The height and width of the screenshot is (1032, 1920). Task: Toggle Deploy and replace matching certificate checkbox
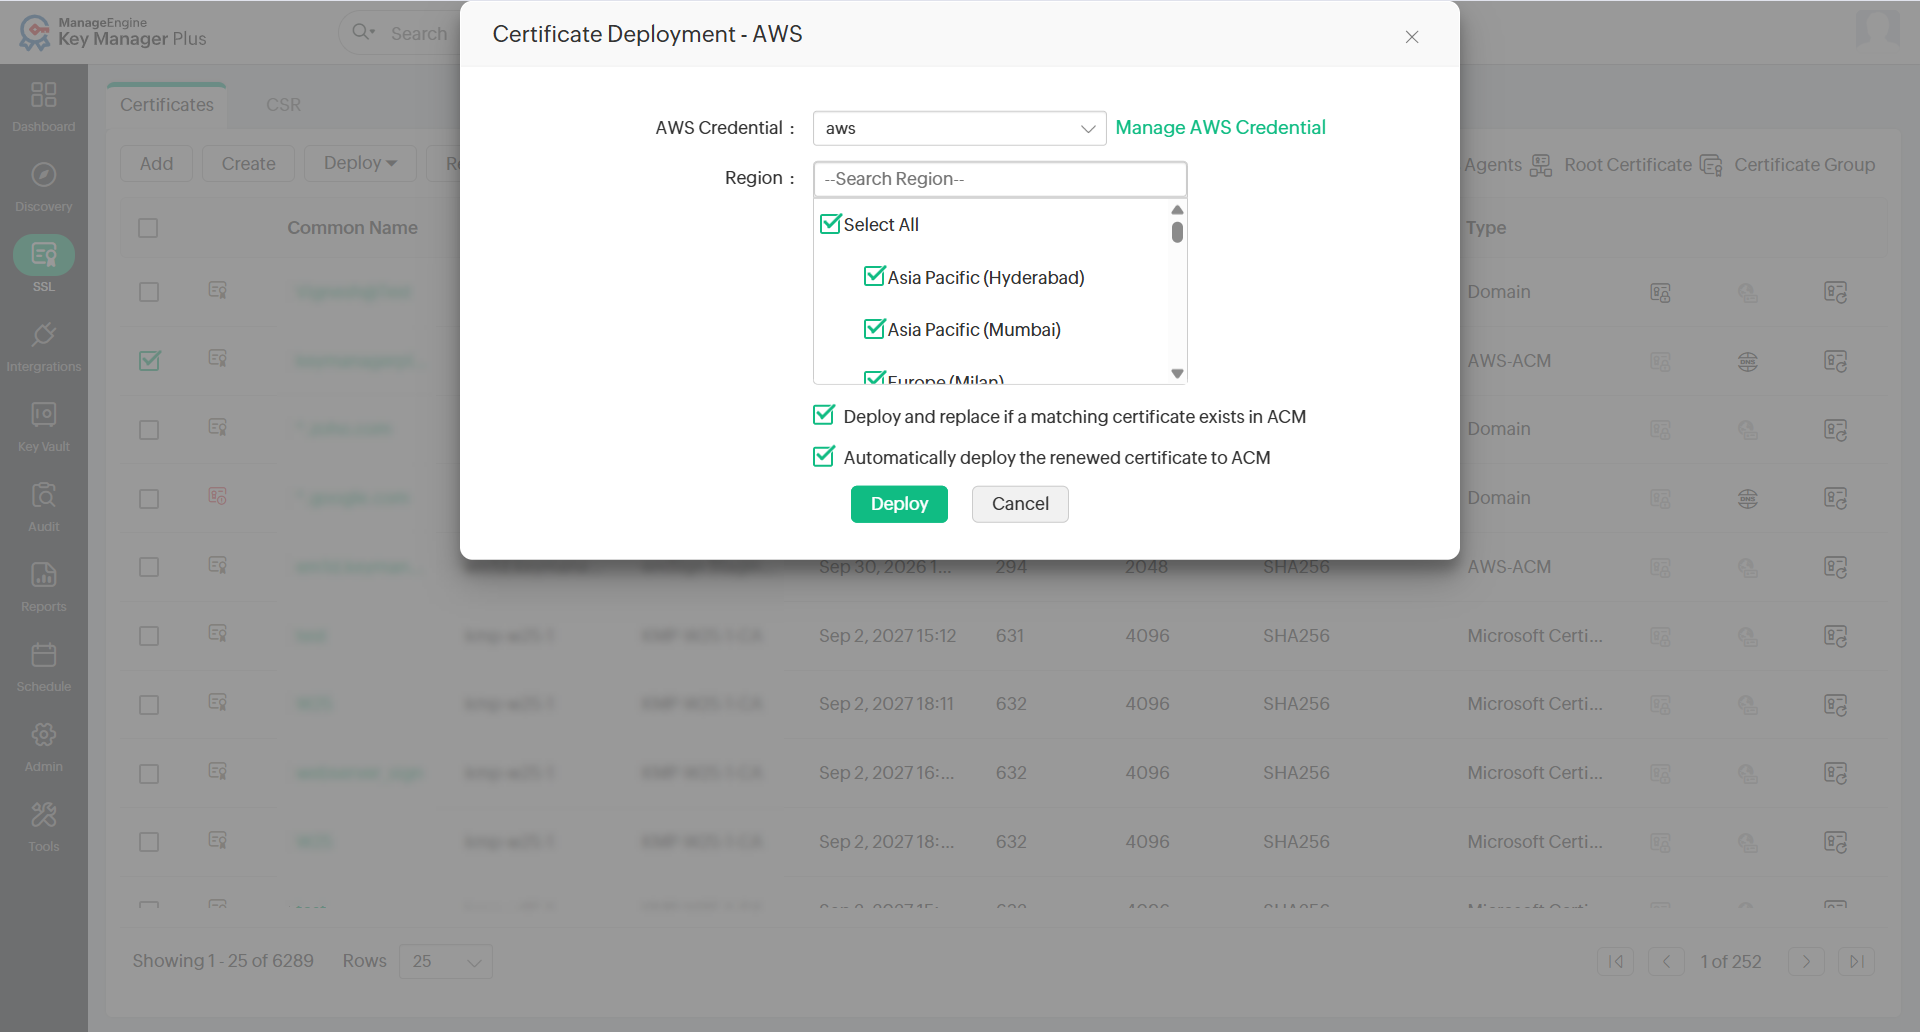[824, 415]
